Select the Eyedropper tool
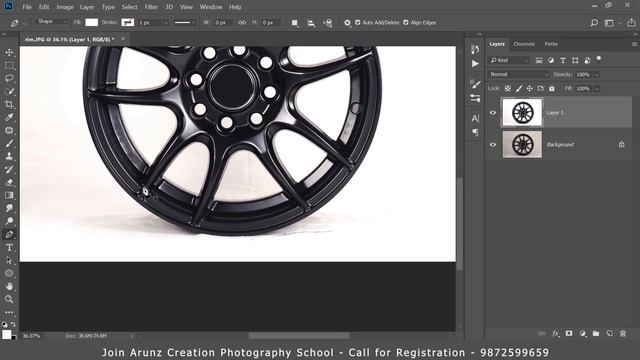 point(9,117)
